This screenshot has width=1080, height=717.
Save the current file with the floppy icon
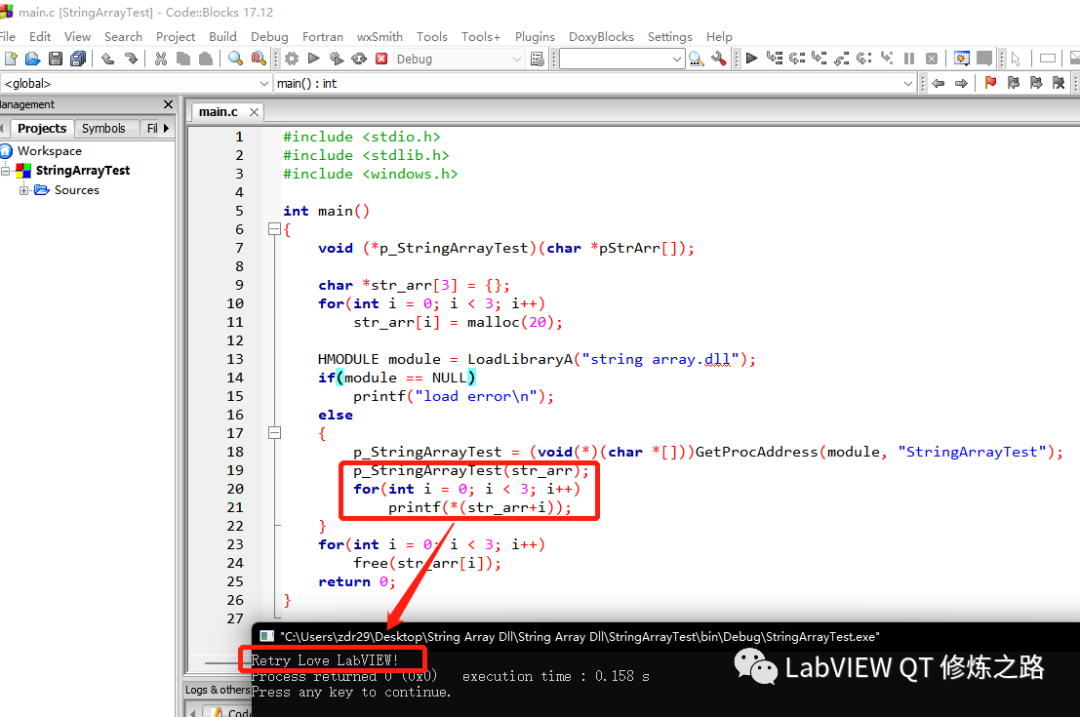pos(56,59)
